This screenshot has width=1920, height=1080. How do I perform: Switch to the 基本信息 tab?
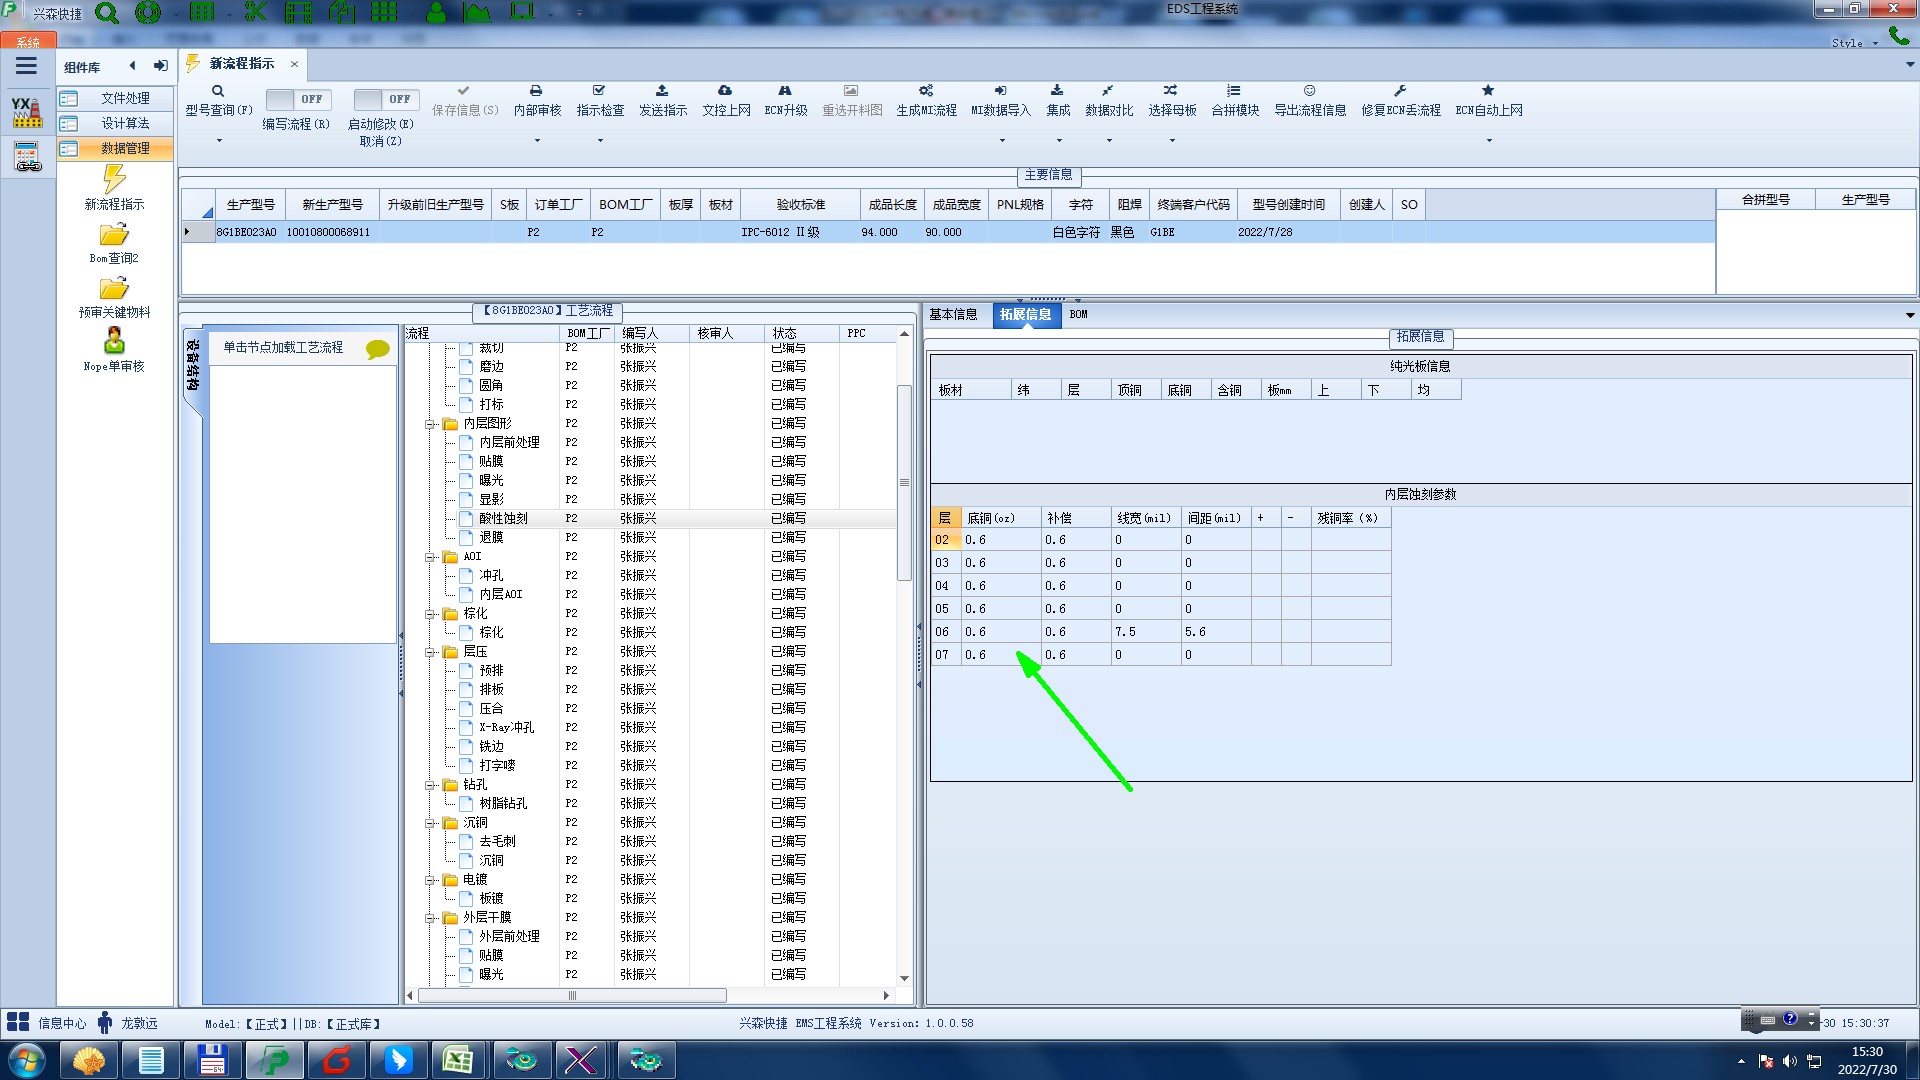[x=953, y=314]
